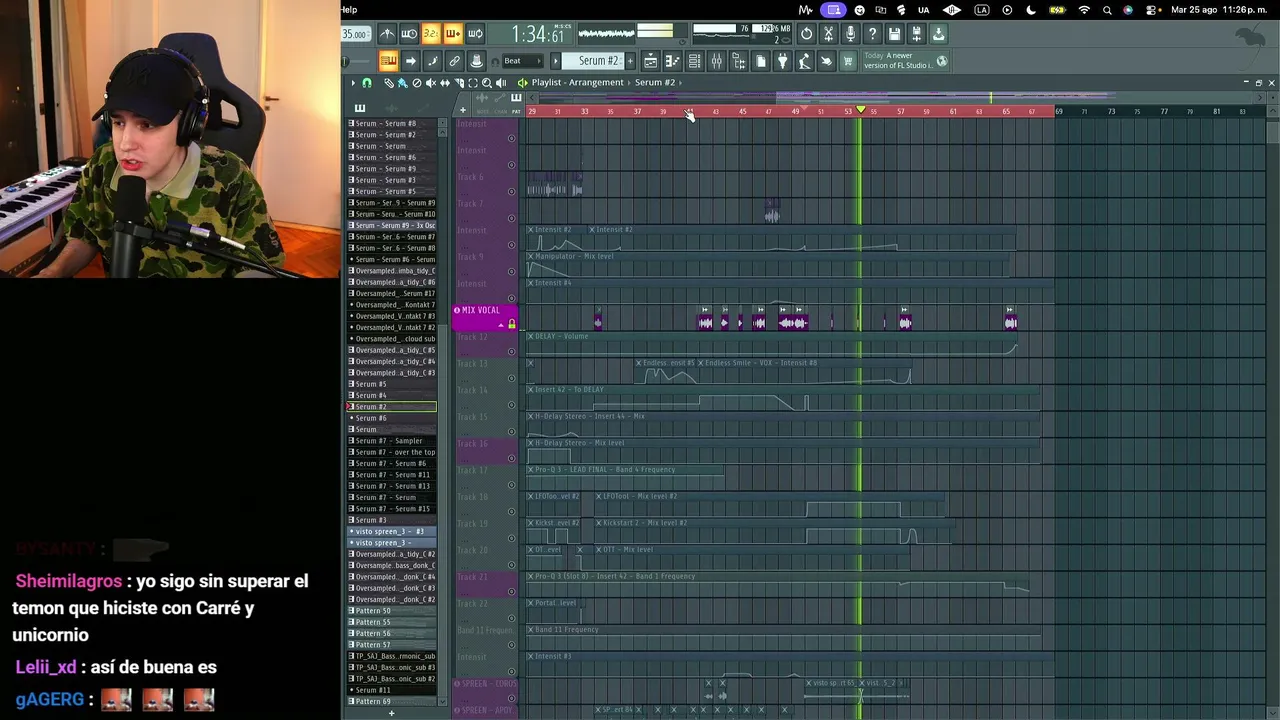The image size is (1280, 720).
Task: Click the Render export download icon
Action: click(x=938, y=34)
